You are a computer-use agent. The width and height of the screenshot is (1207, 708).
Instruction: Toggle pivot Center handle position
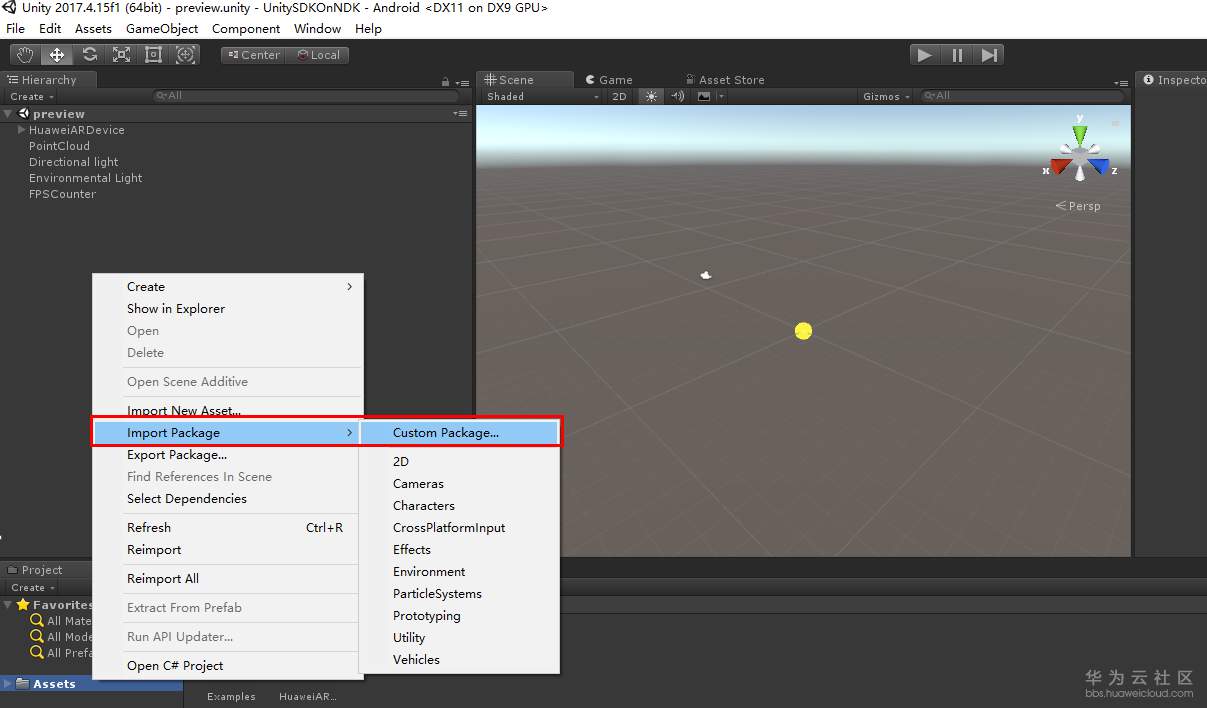pos(254,55)
